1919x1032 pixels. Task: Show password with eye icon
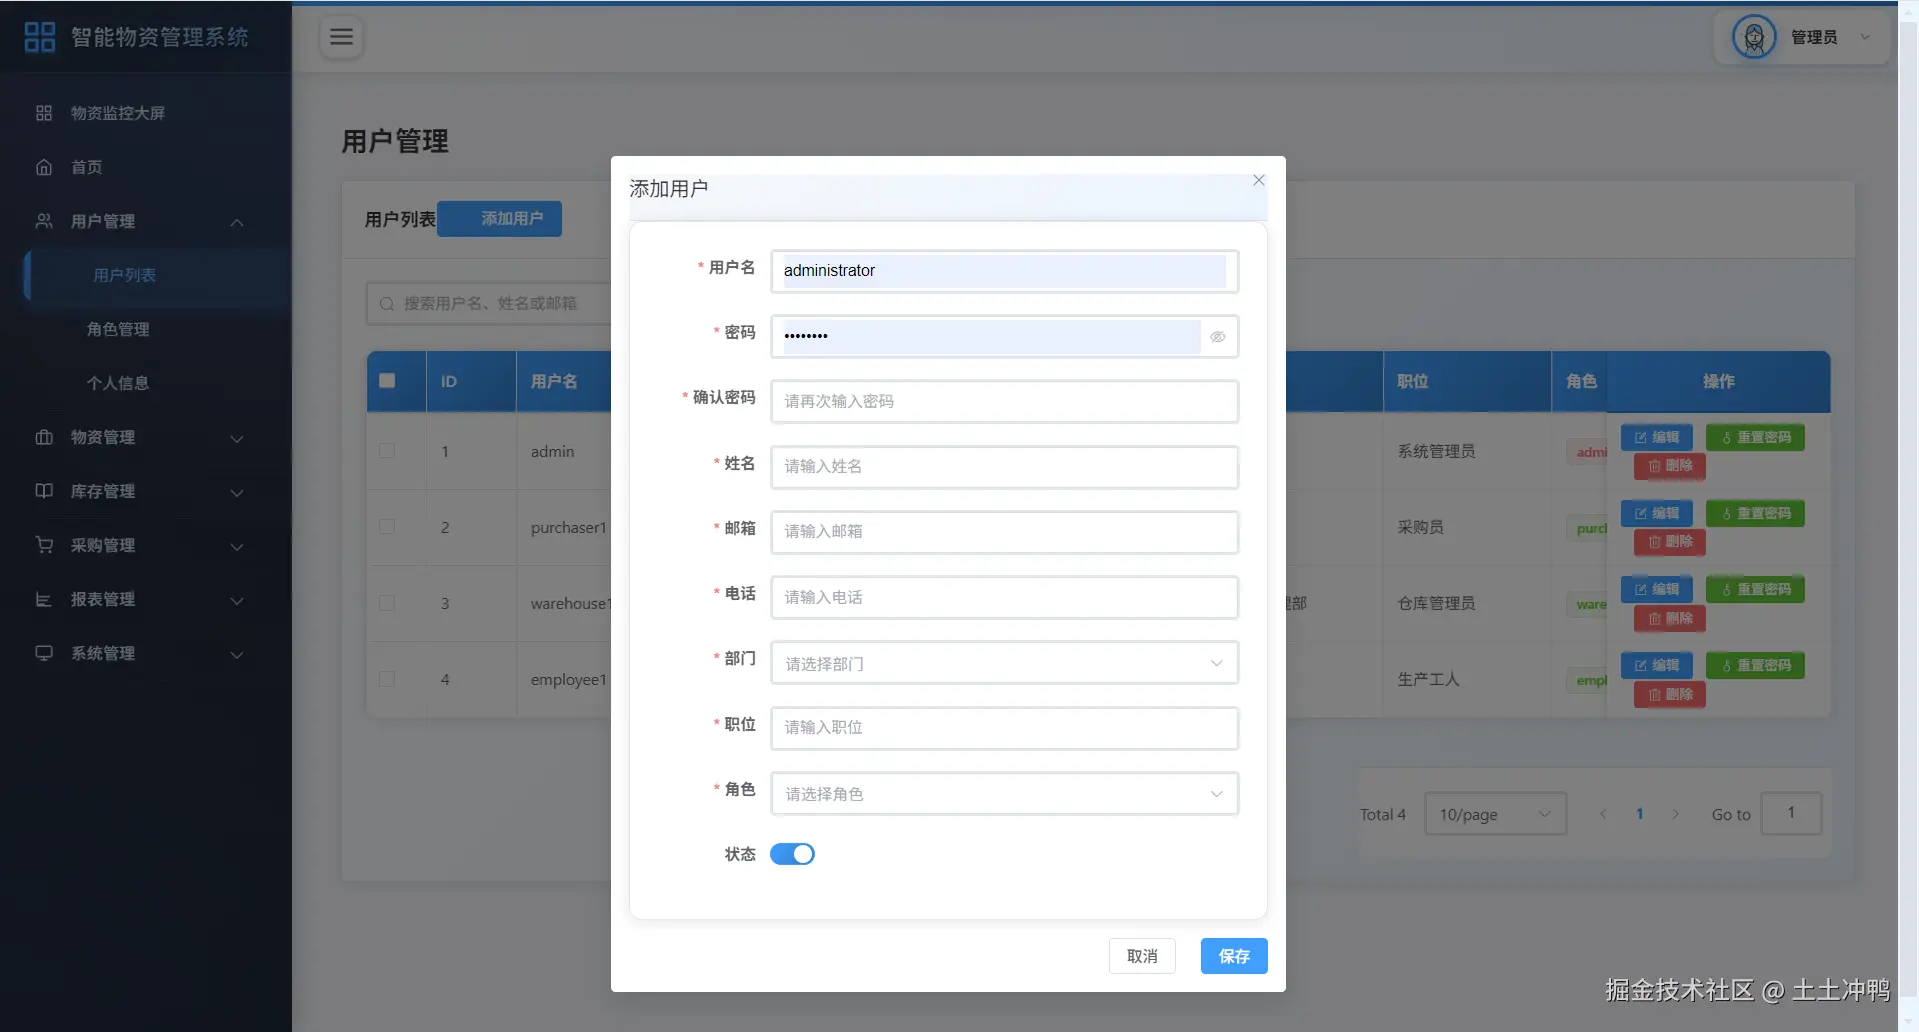1217,337
